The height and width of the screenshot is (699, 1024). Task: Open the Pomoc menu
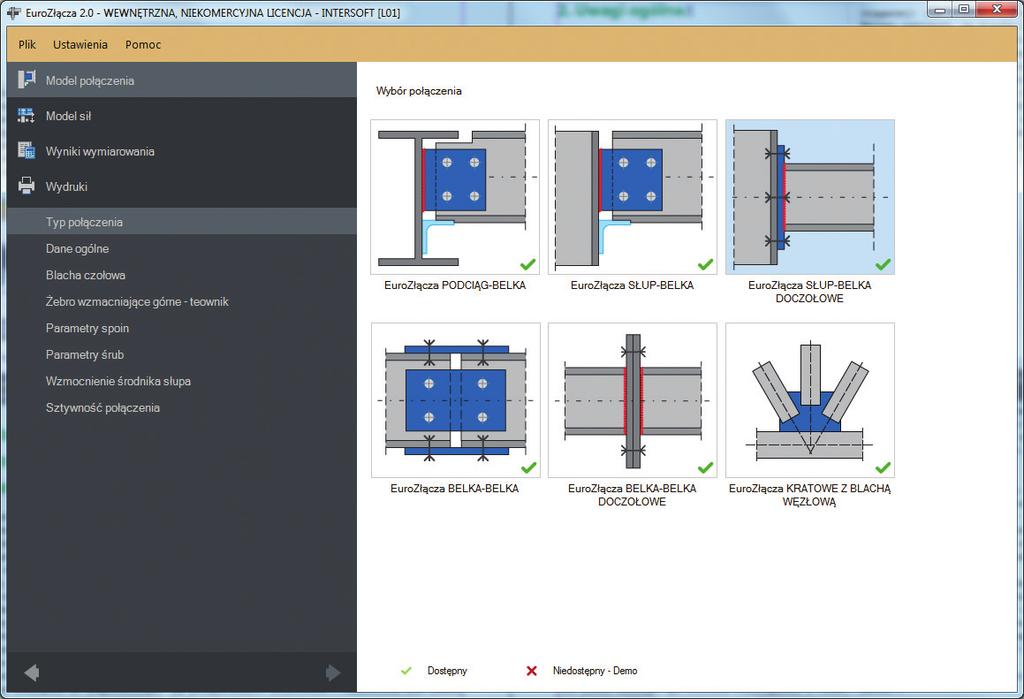point(143,44)
